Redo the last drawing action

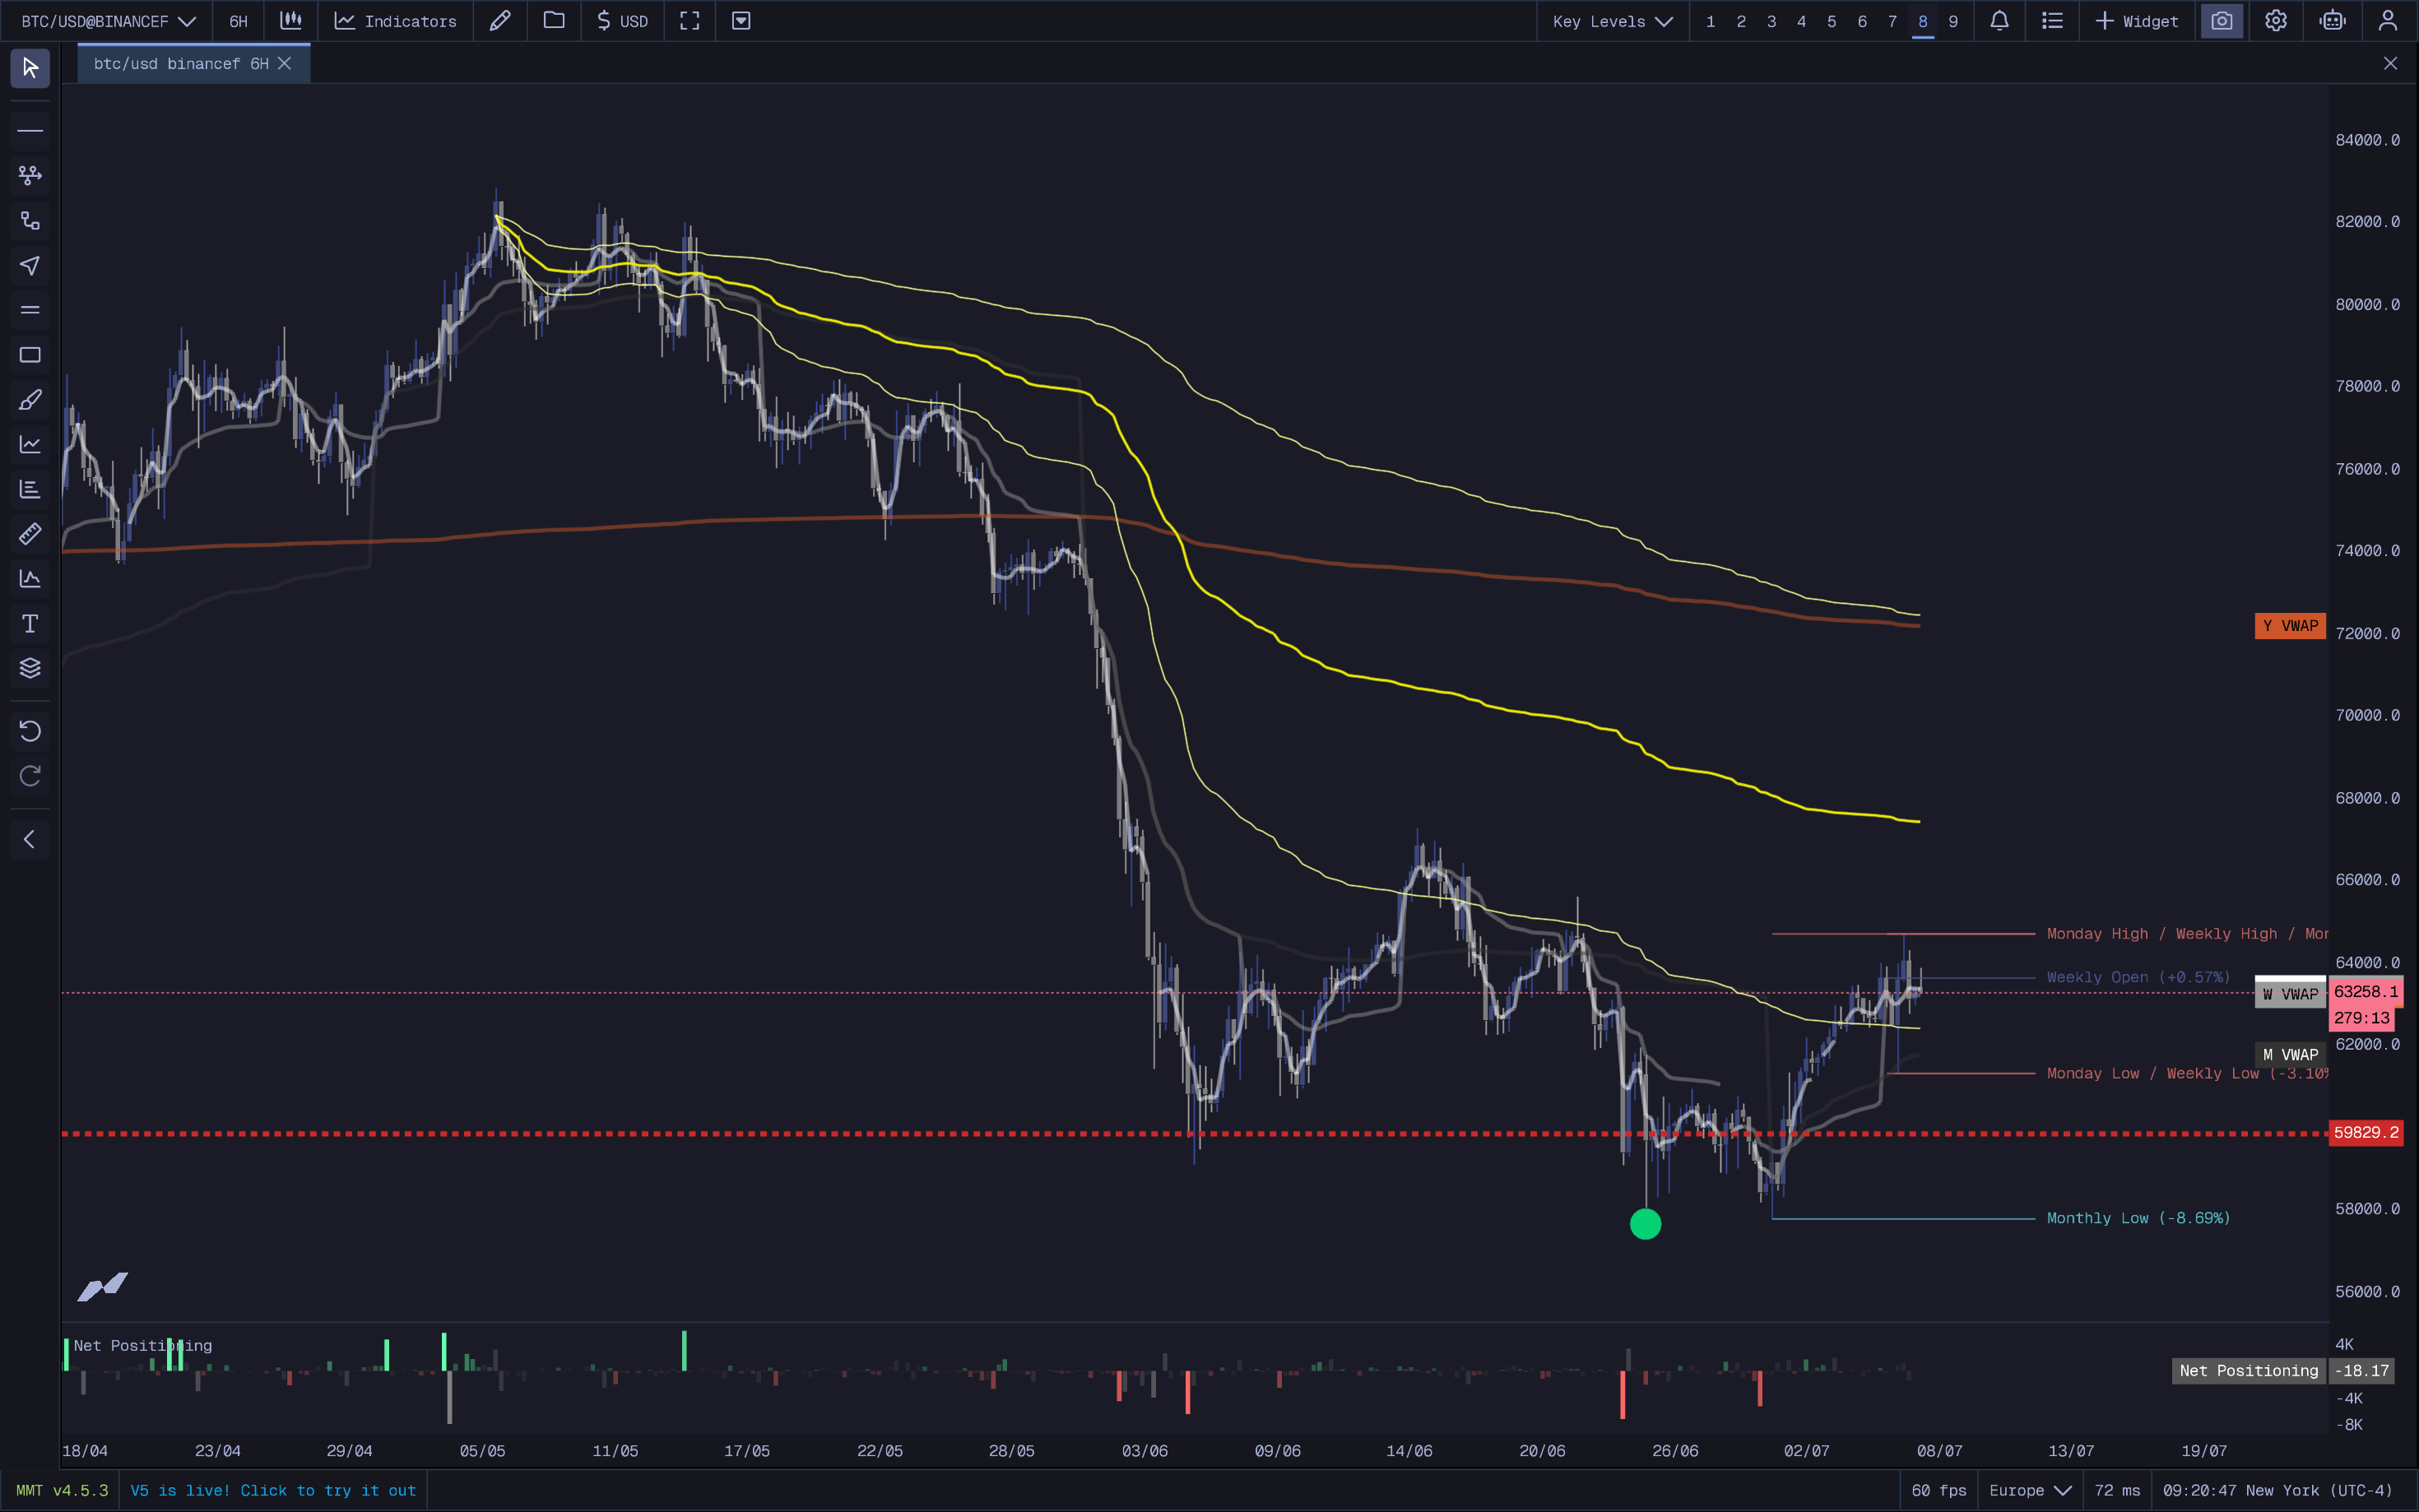[30, 776]
